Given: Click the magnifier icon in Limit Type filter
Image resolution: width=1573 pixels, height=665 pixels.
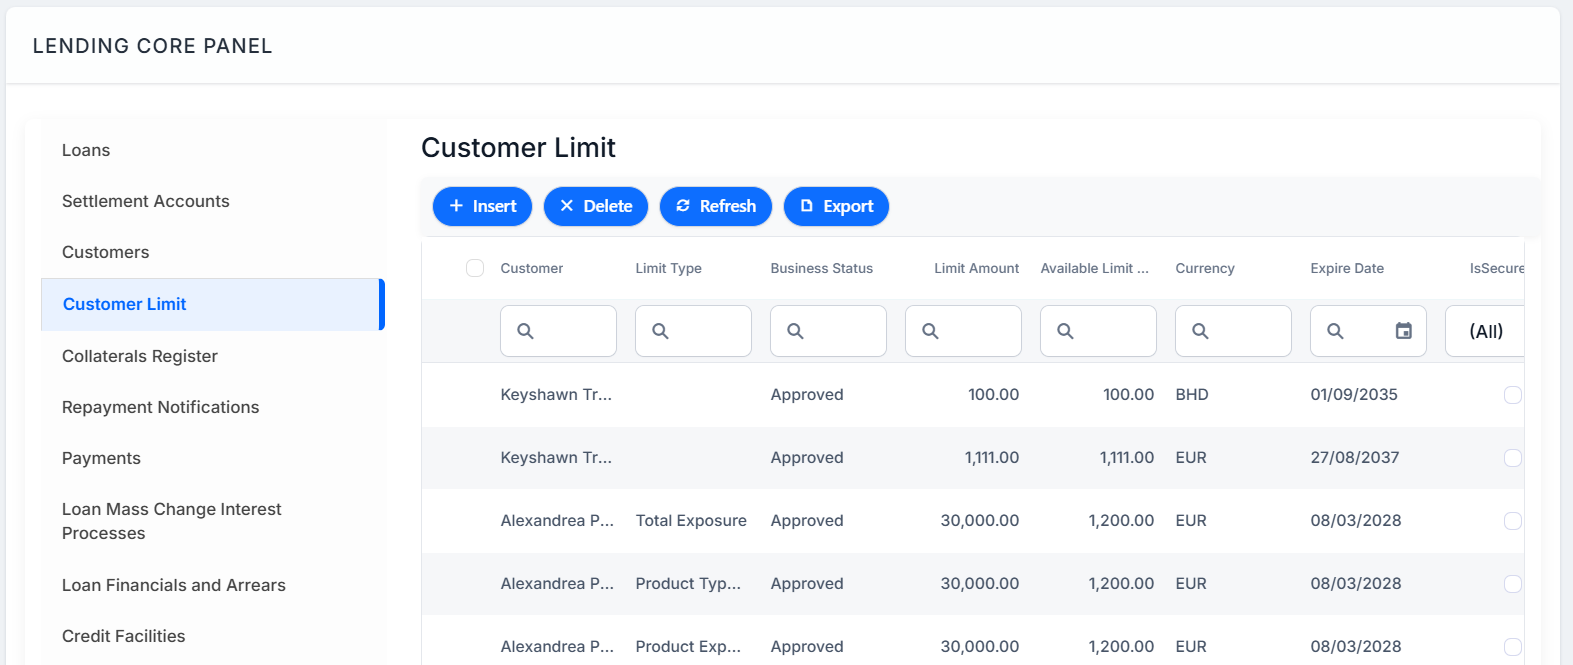Looking at the screenshot, I should click(660, 331).
